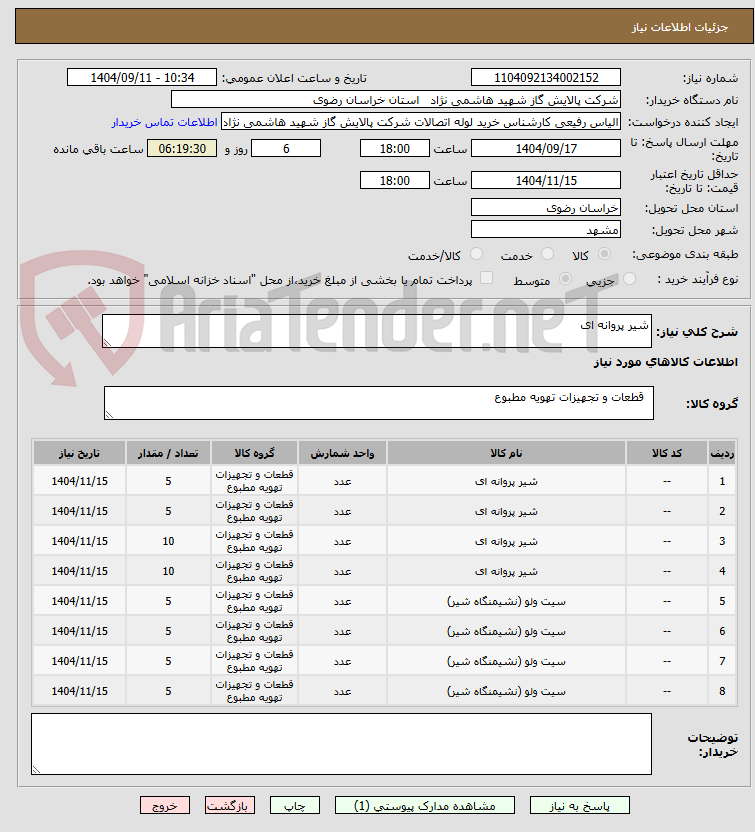Toggle the اسناد خزانه اسلامی payment checkbox
Image resolution: width=755 pixels, height=832 pixels.
(x=486, y=278)
